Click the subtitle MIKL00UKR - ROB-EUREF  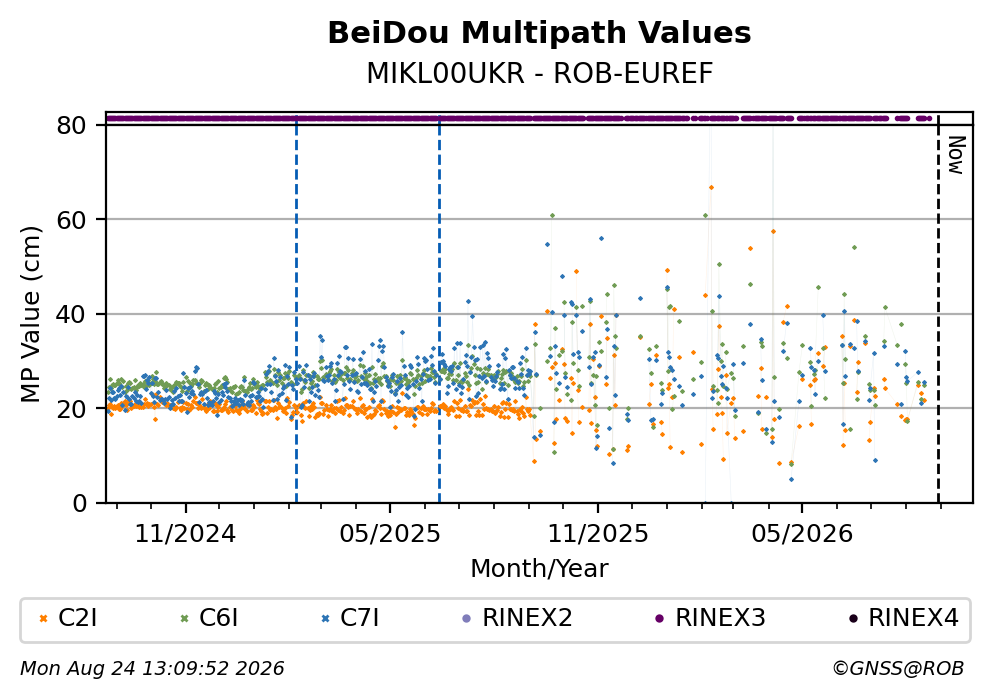click(x=540, y=73)
